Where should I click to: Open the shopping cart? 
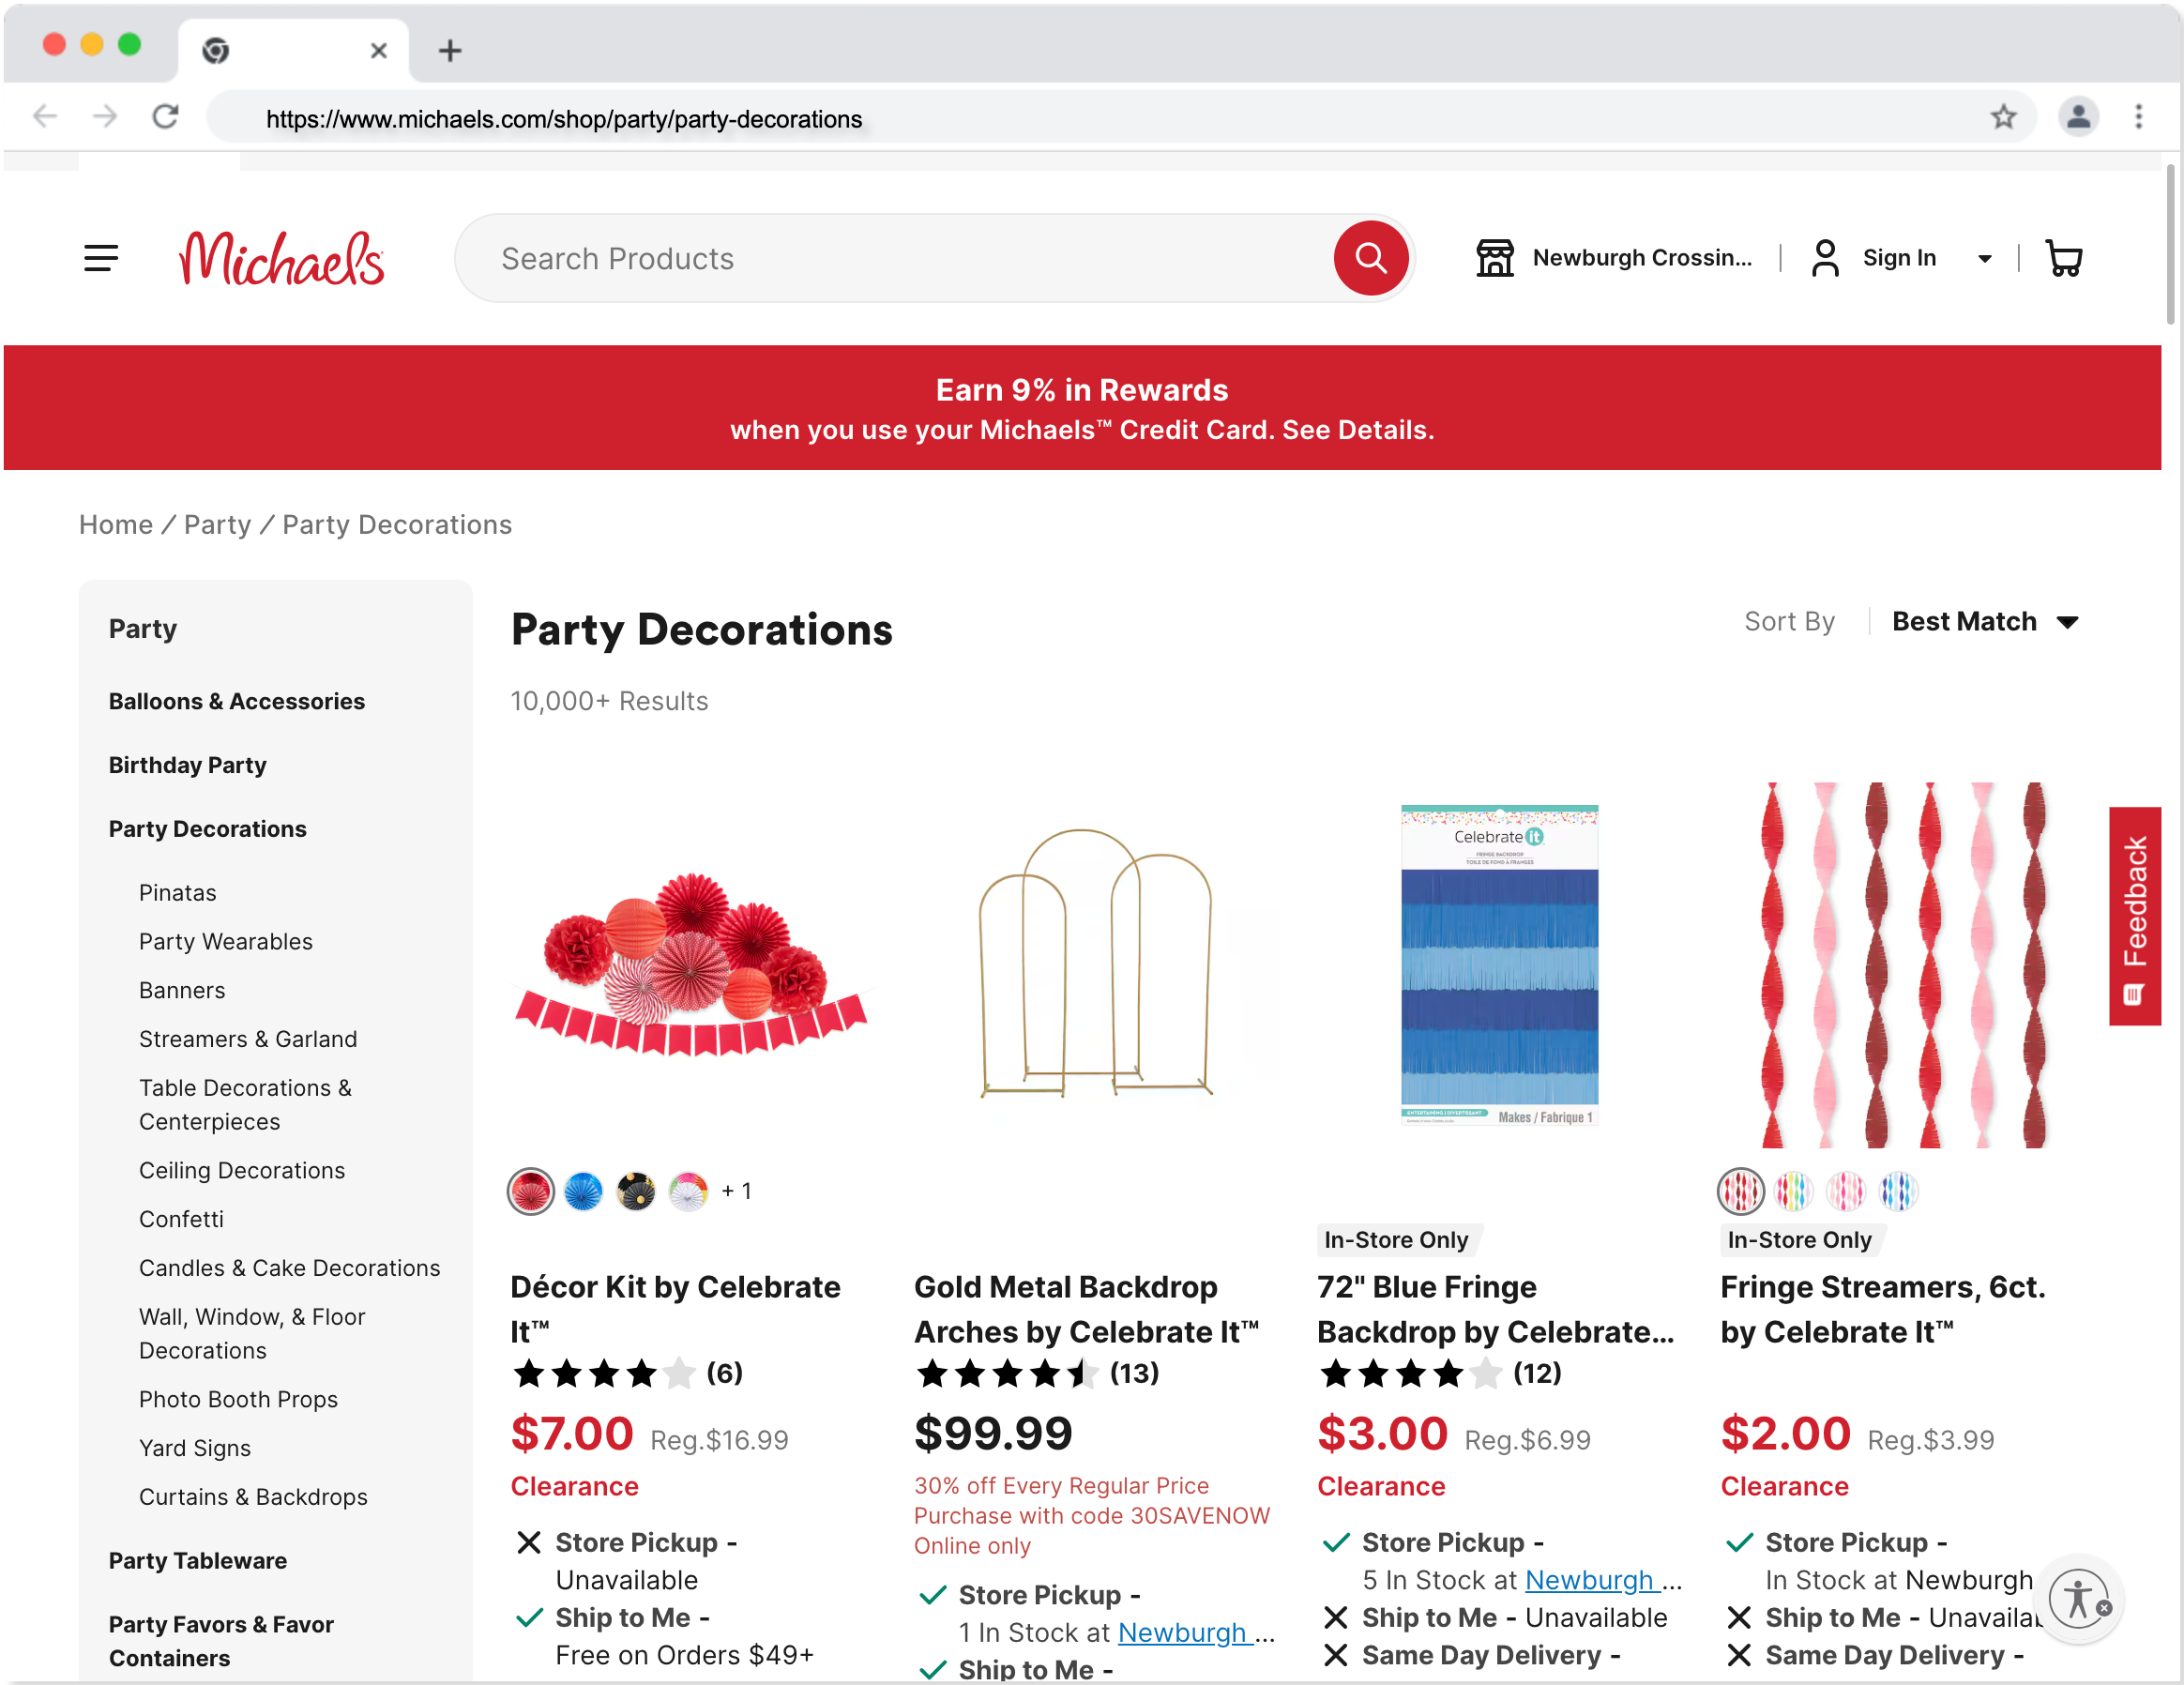[2064, 258]
